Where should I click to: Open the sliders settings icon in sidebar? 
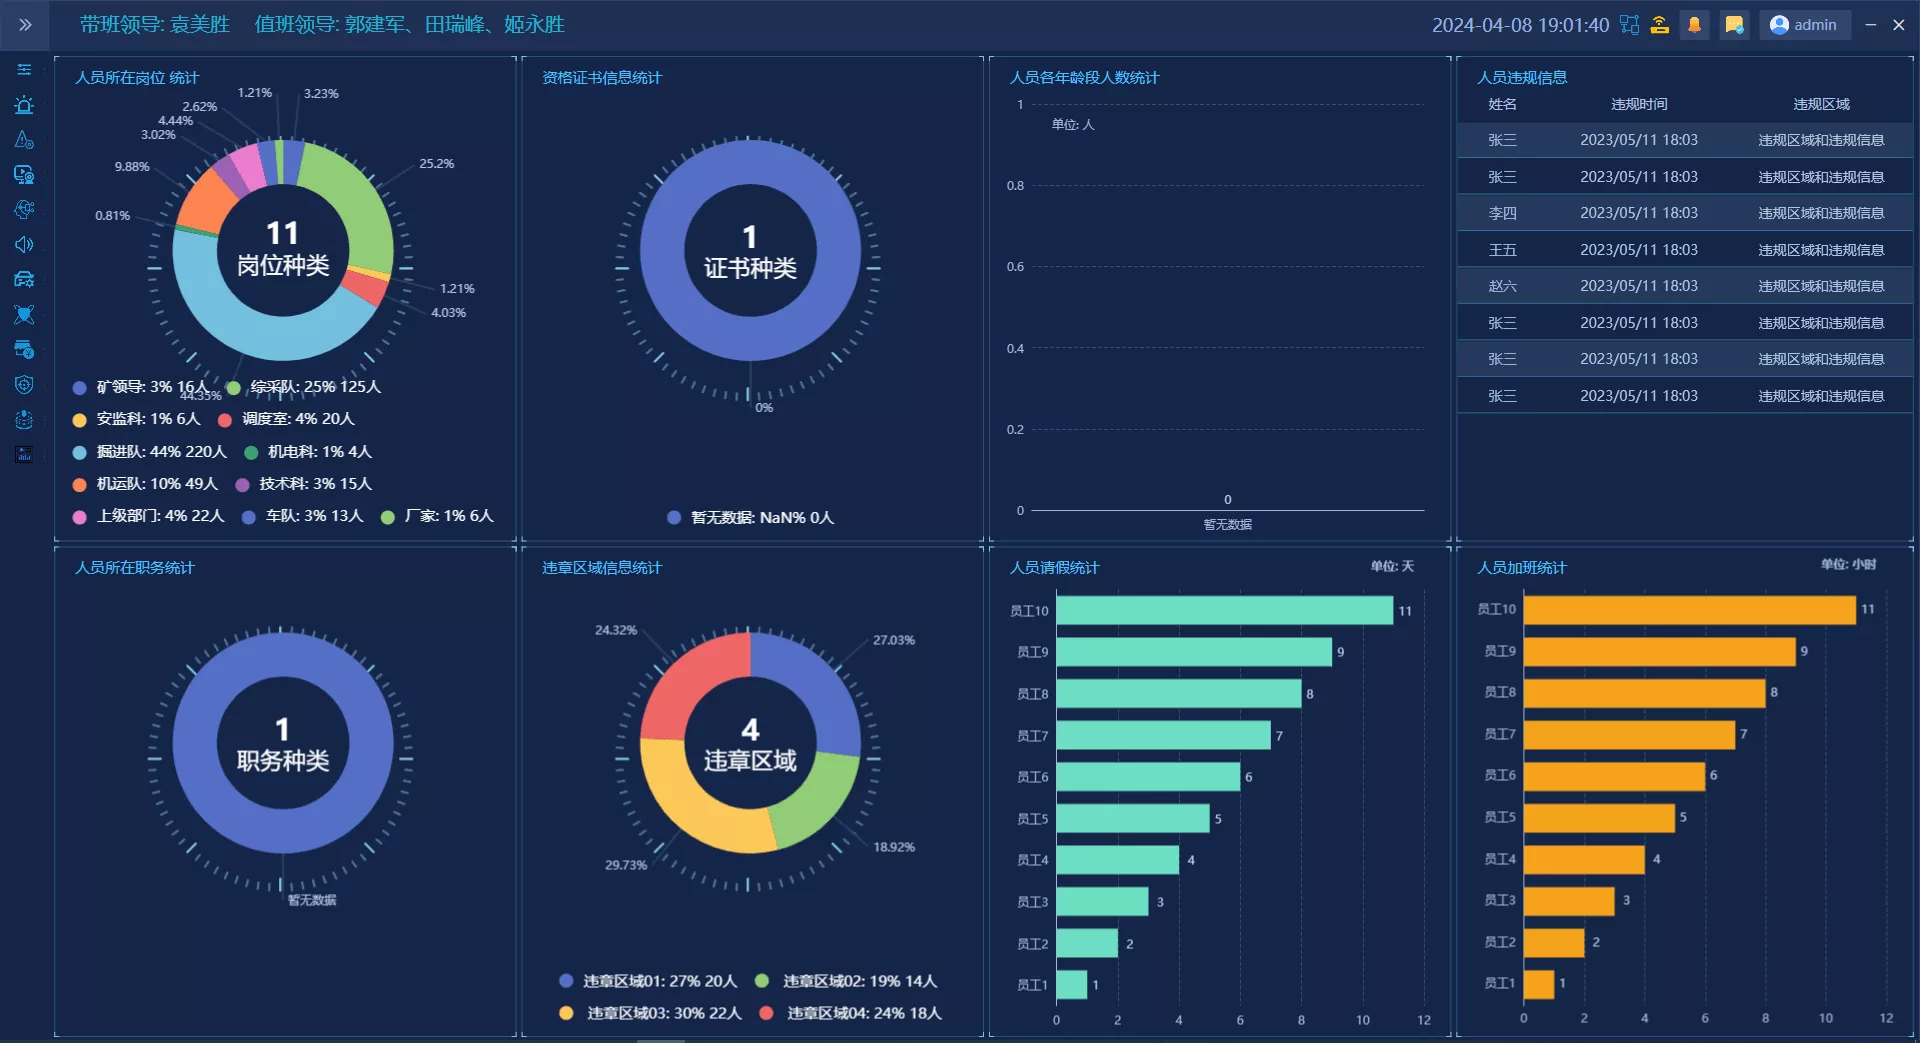tap(25, 70)
